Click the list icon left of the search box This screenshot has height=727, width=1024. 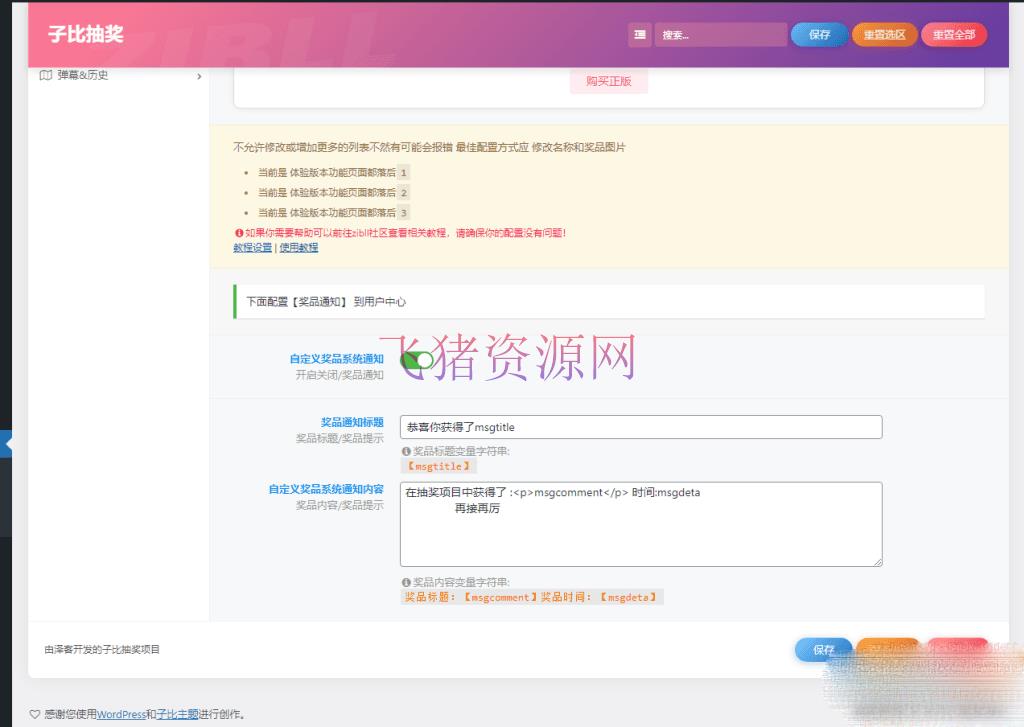[640, 34]
